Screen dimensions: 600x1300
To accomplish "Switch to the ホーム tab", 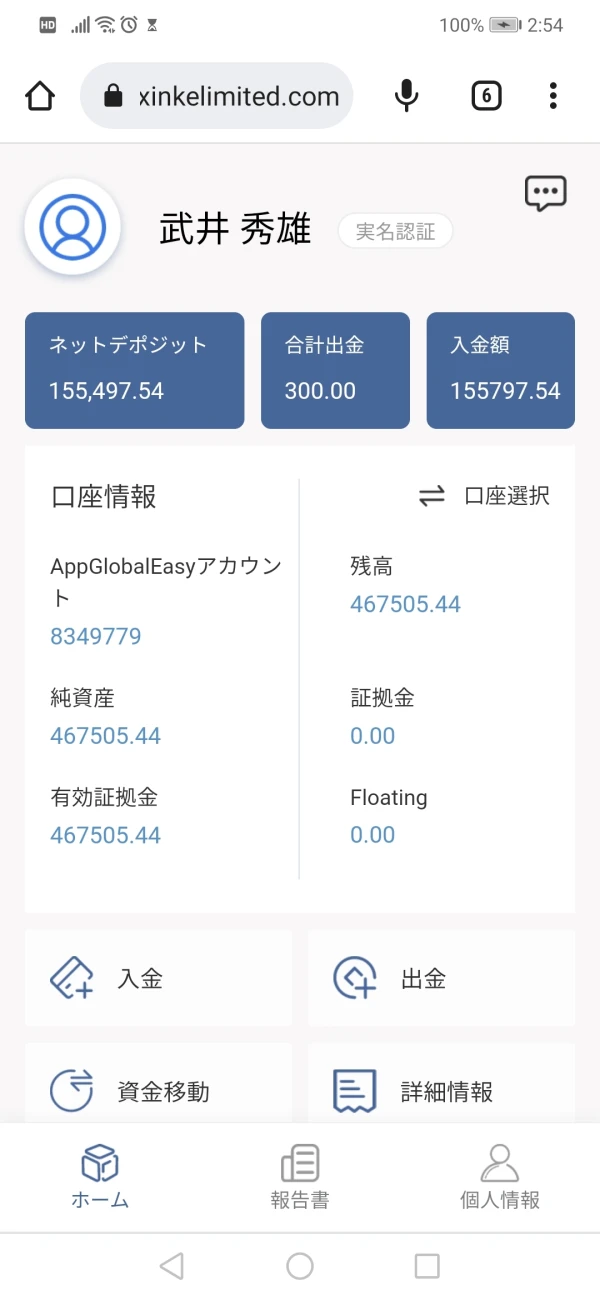I will [100, 1177].
